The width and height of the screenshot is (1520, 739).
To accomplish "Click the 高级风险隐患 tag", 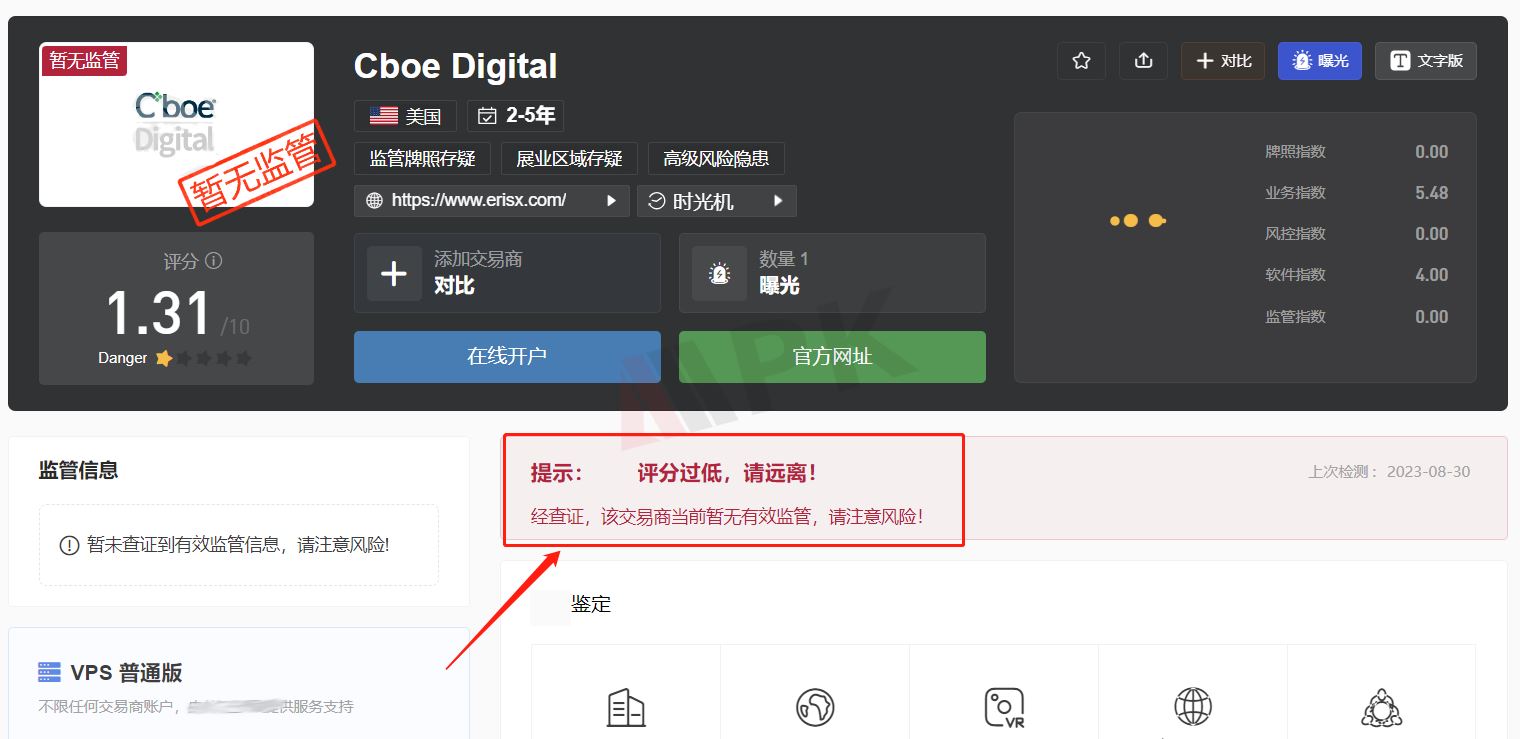I will tap(716, 158).
